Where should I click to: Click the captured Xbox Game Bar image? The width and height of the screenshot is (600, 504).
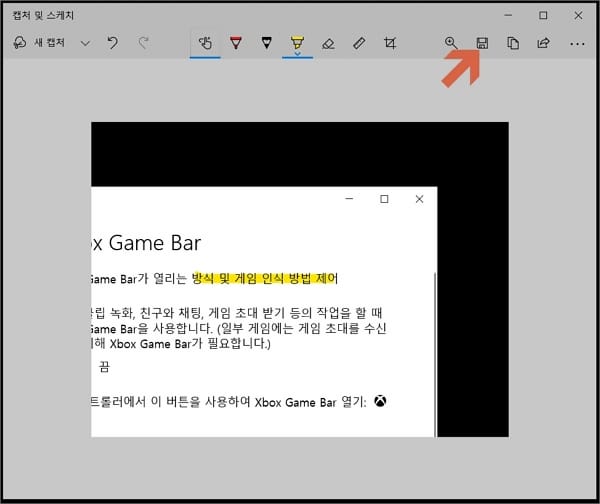(x=300, y=279)
